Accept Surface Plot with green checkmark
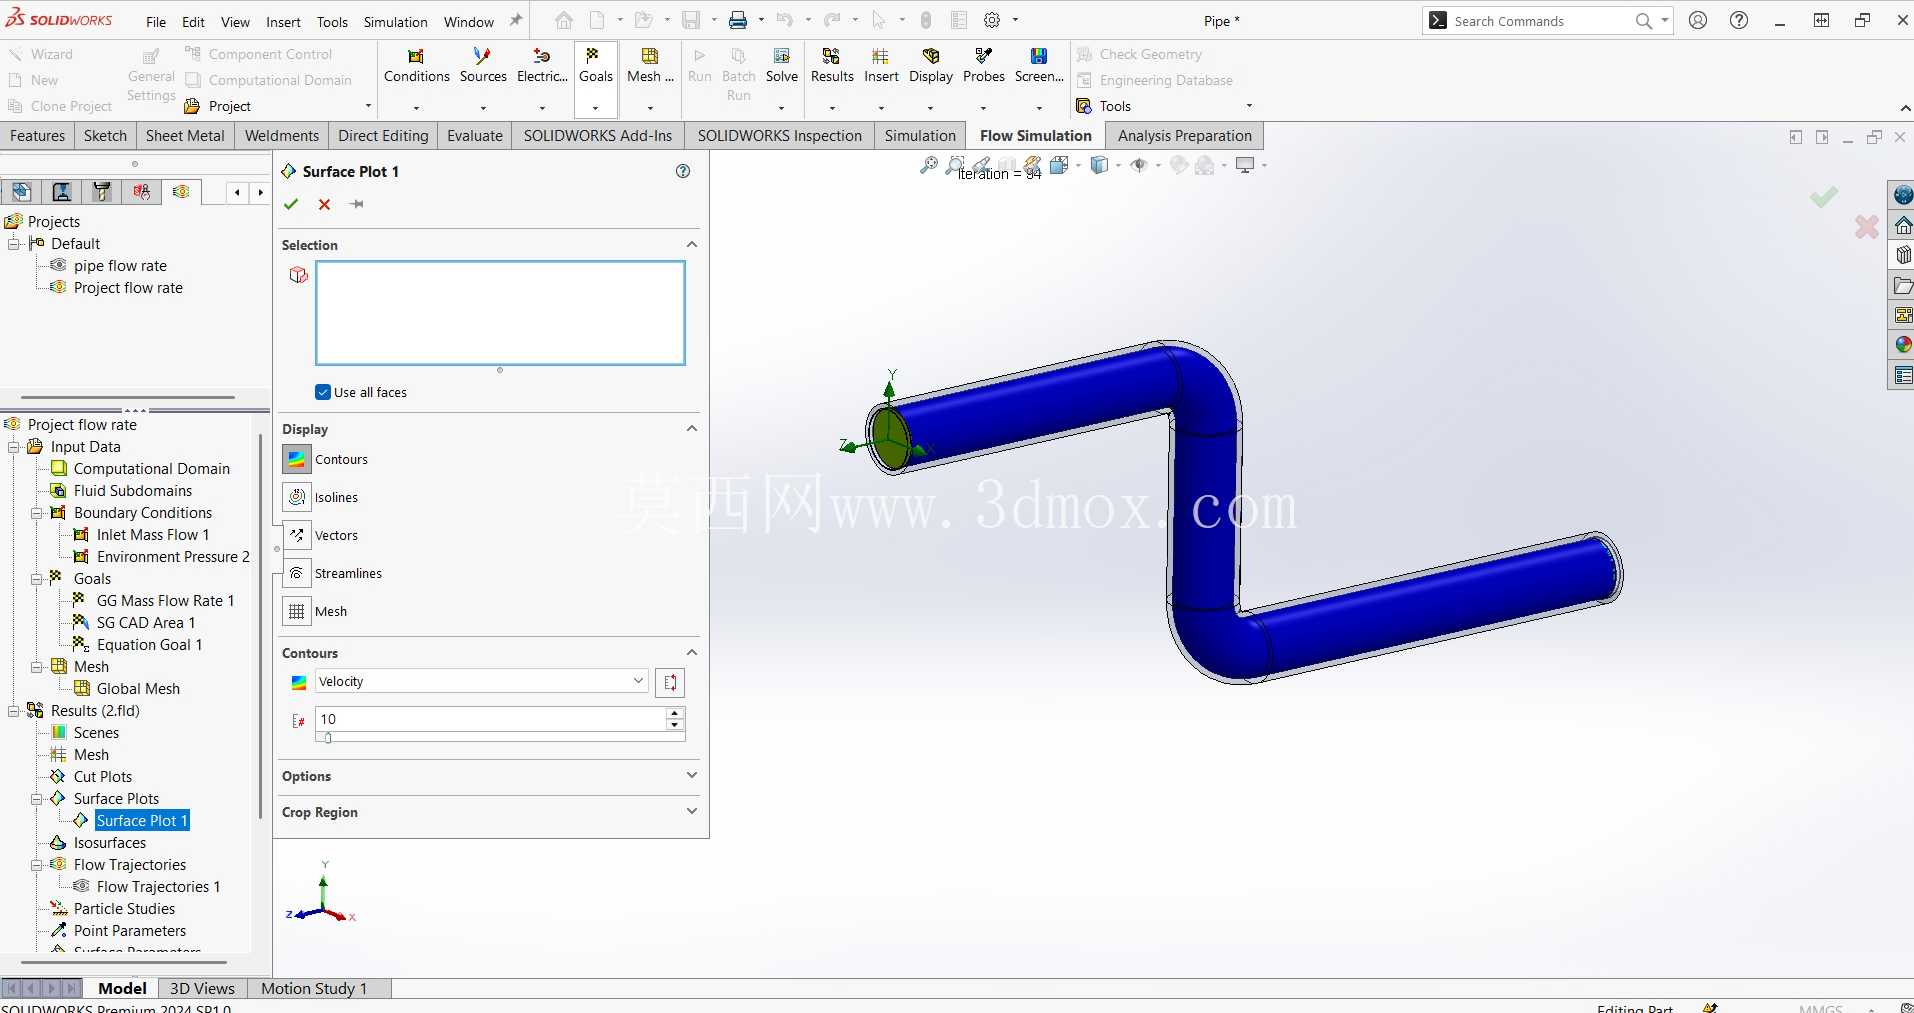 (x=291, y=204)
